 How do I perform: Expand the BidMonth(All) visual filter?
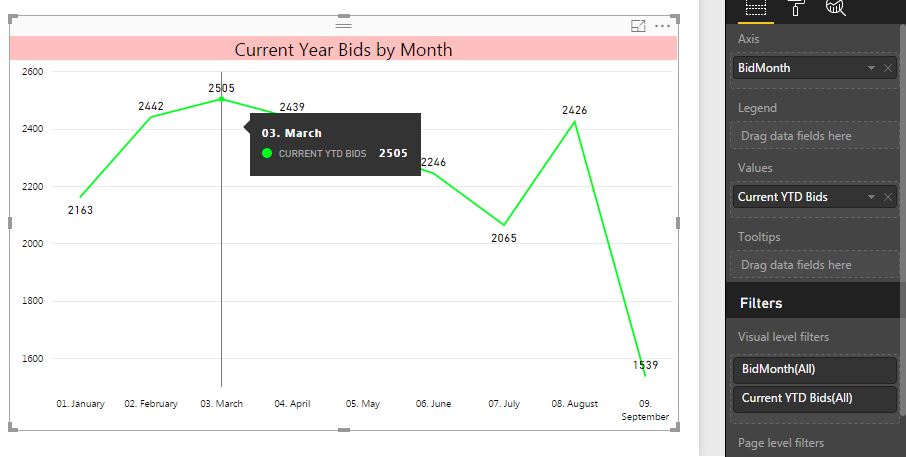pyautogui.click(x=814, y=369)
